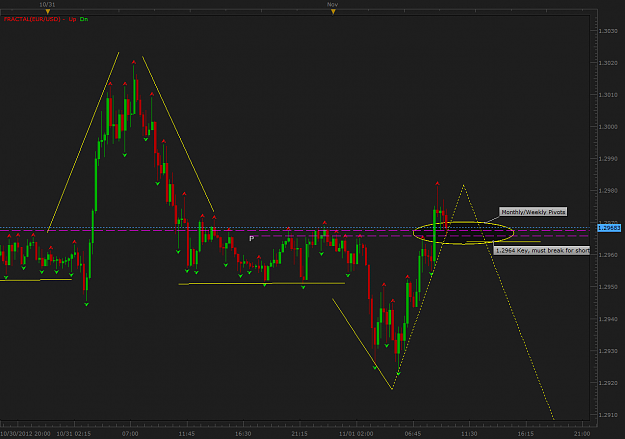Click the 11:45 time axis label
625x439 pixels.
tap(187, 433)
